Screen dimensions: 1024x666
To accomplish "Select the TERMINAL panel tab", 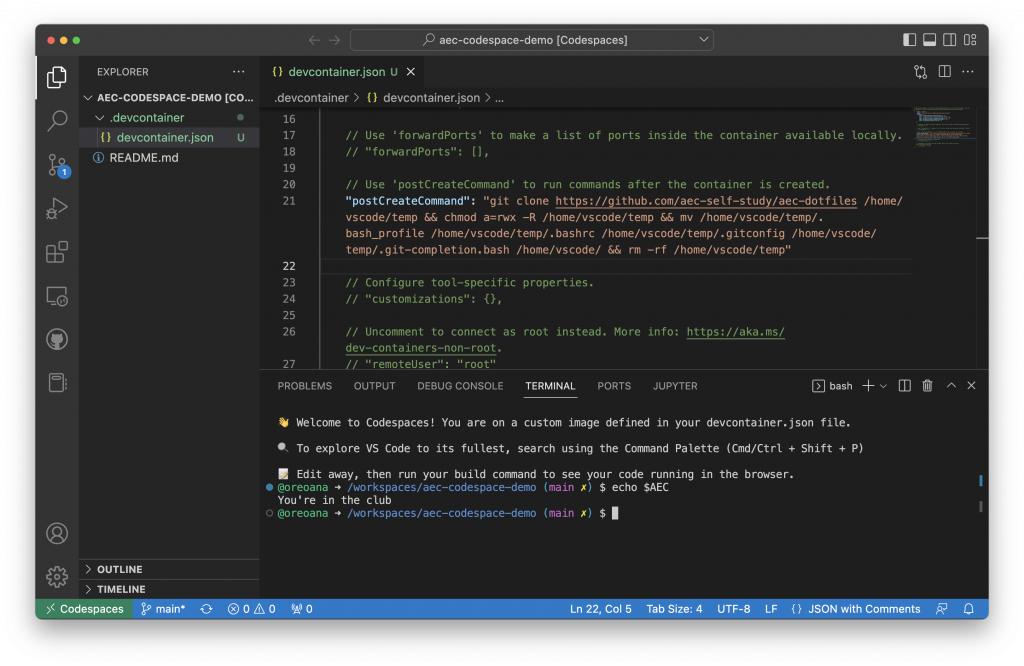I will pyautogui.click(x=550, y=386).
